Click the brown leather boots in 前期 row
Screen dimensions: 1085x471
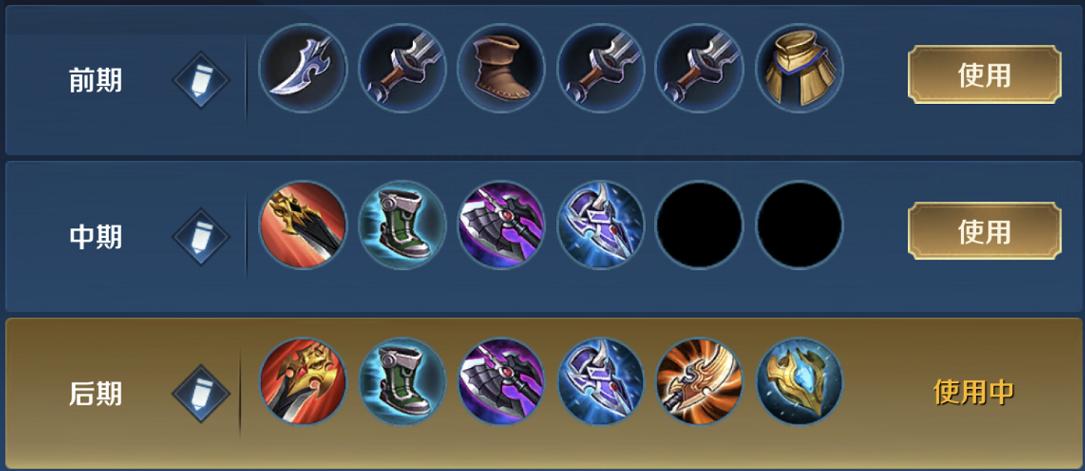501,68
